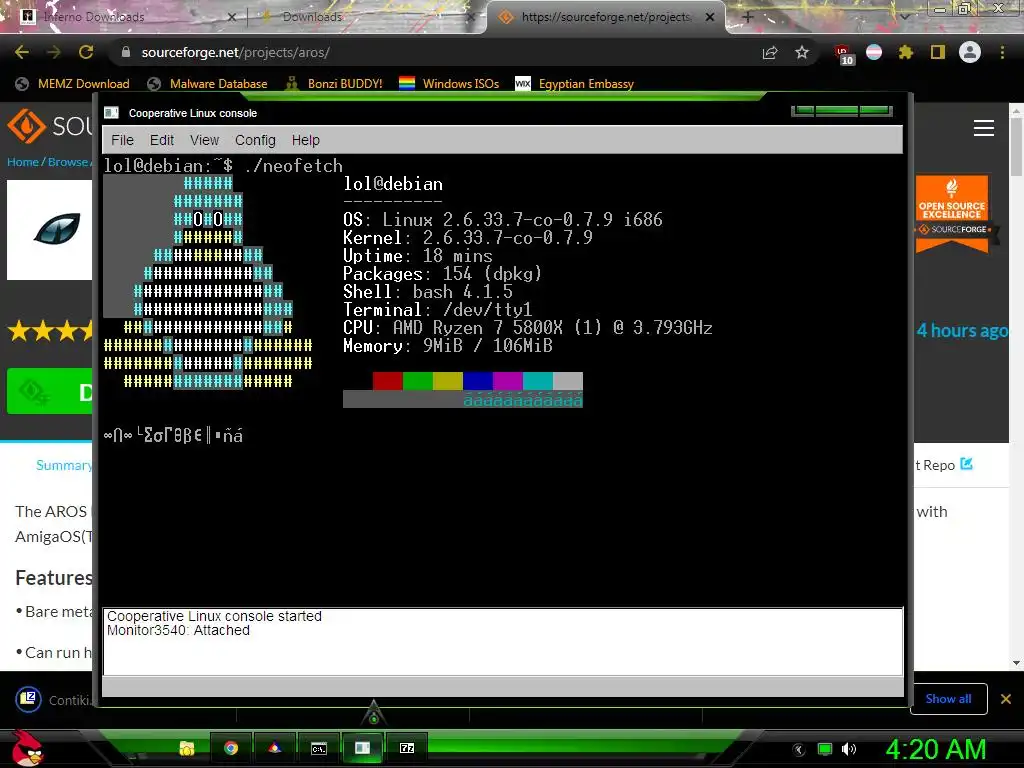The image size is (1024, 768).
Task: Click the browser forward arrow
Action: tap(54, 52)
